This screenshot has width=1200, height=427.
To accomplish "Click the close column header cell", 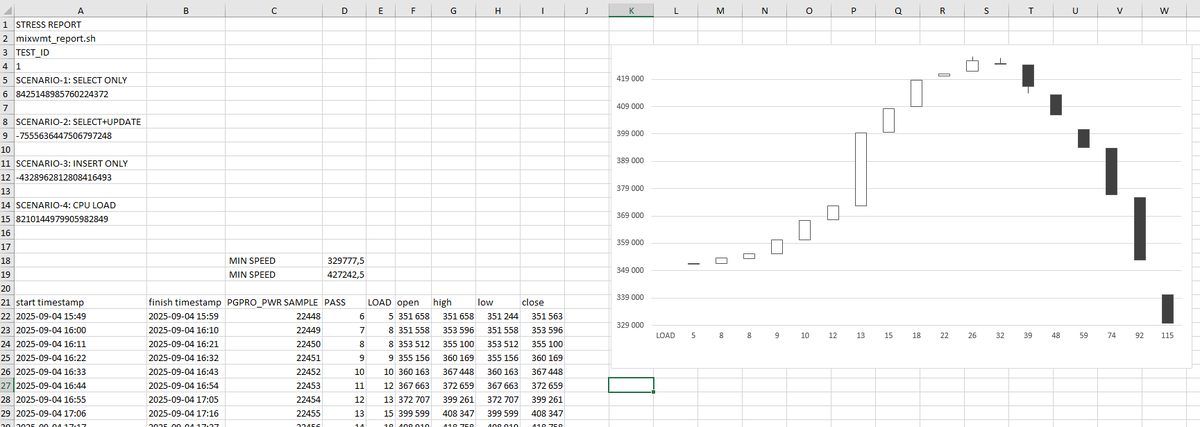I will click(542, 302).
